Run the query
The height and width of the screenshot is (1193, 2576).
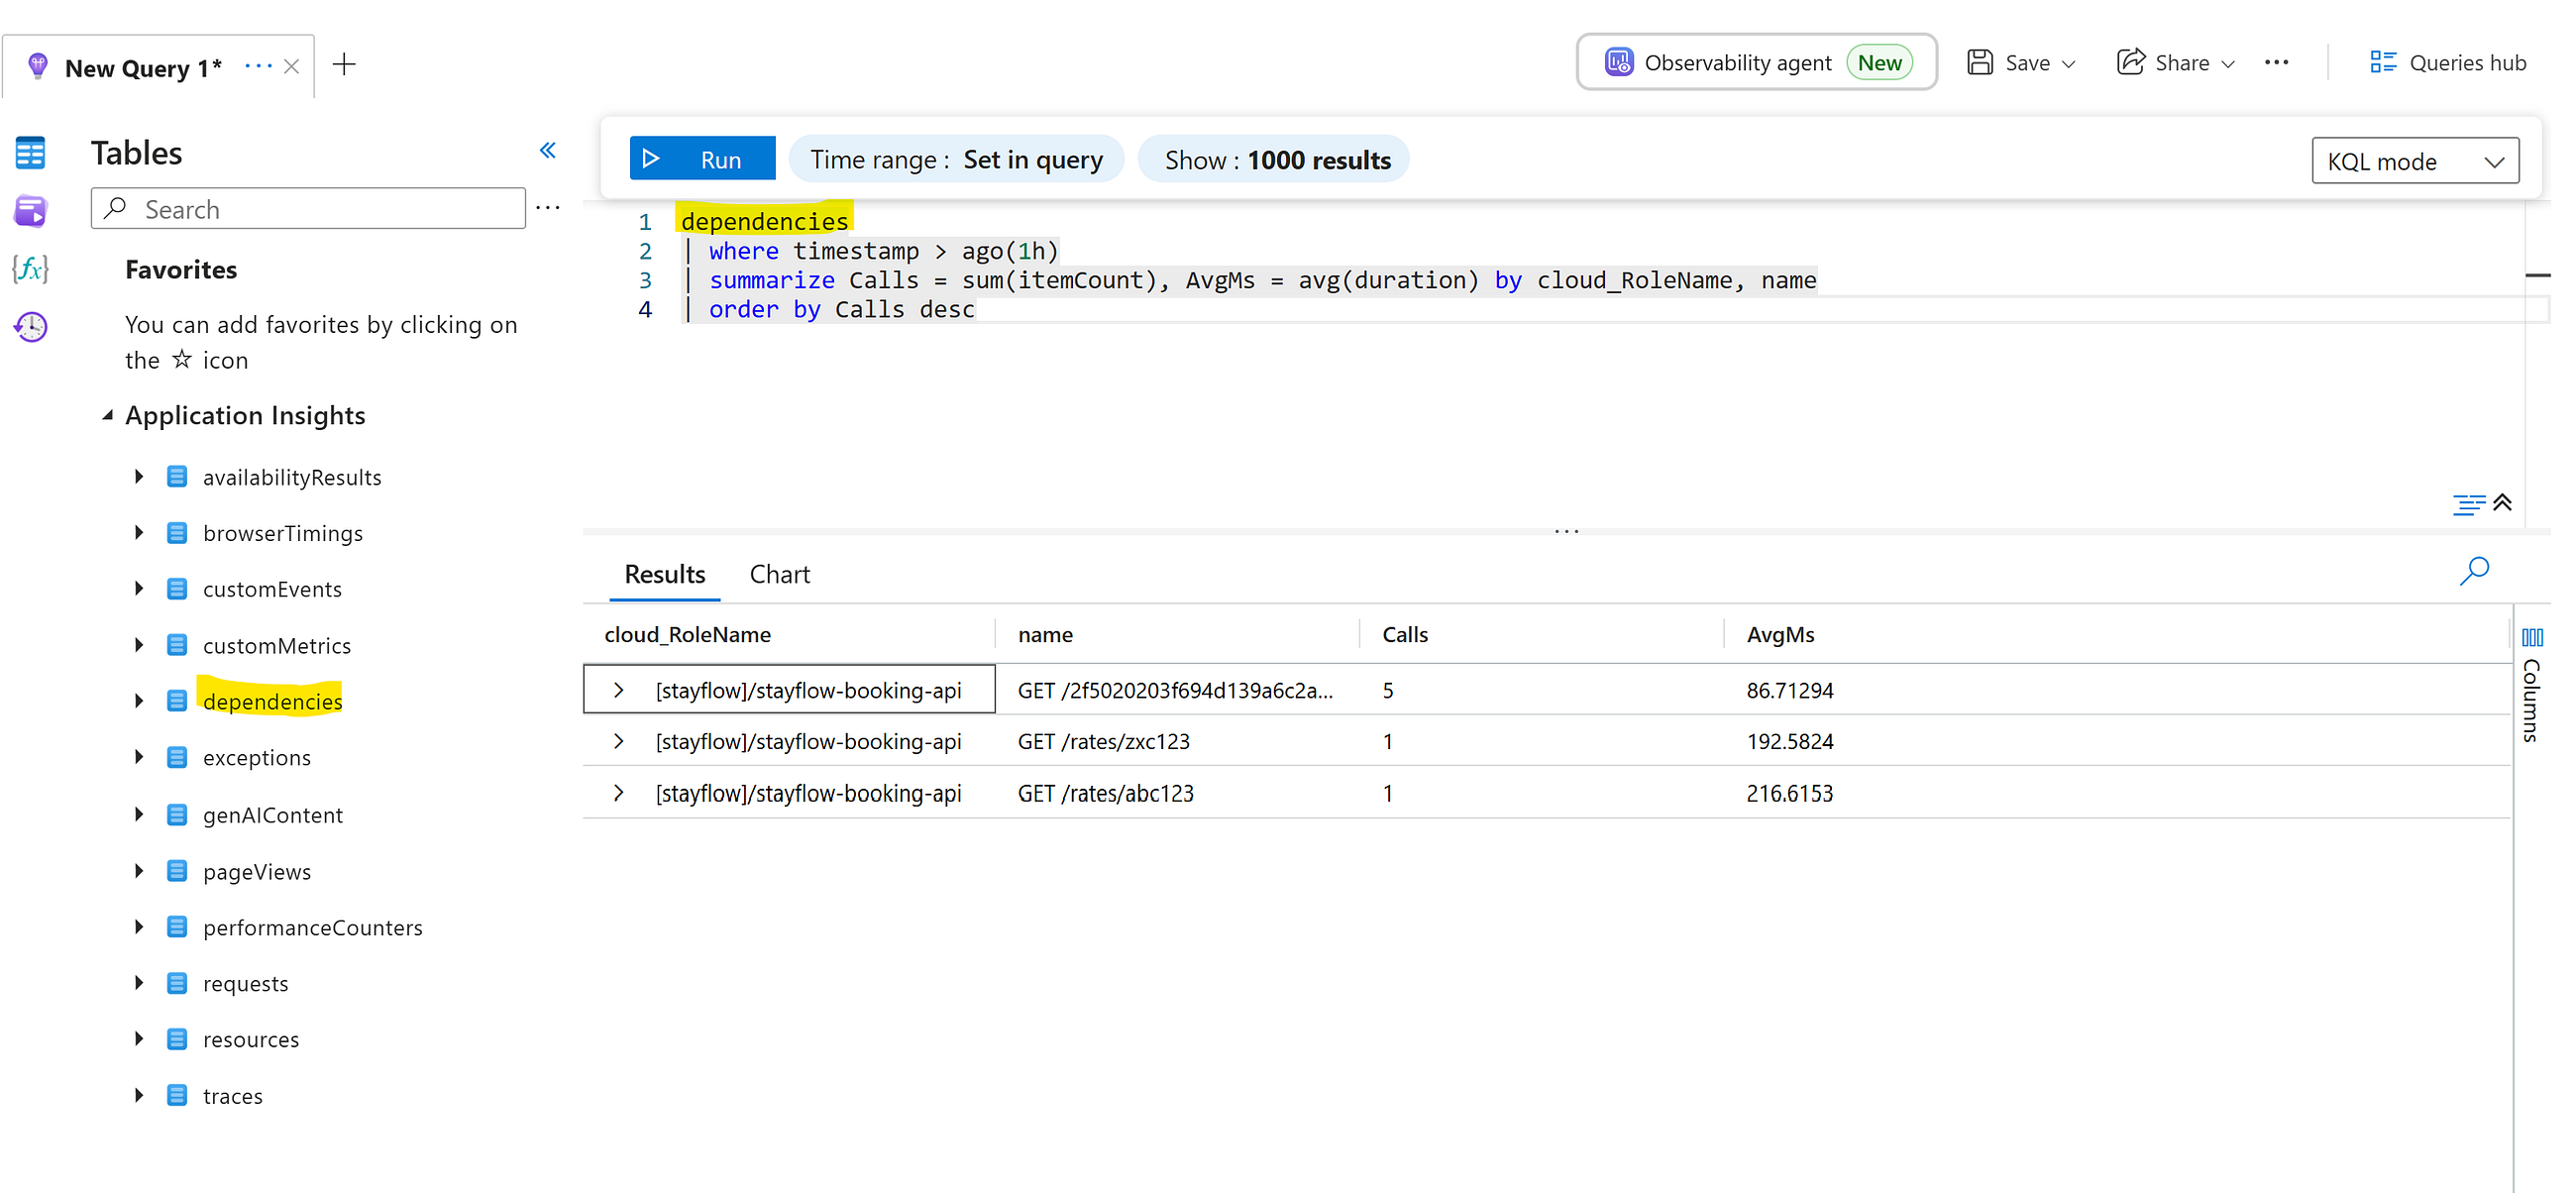point(702,159)
